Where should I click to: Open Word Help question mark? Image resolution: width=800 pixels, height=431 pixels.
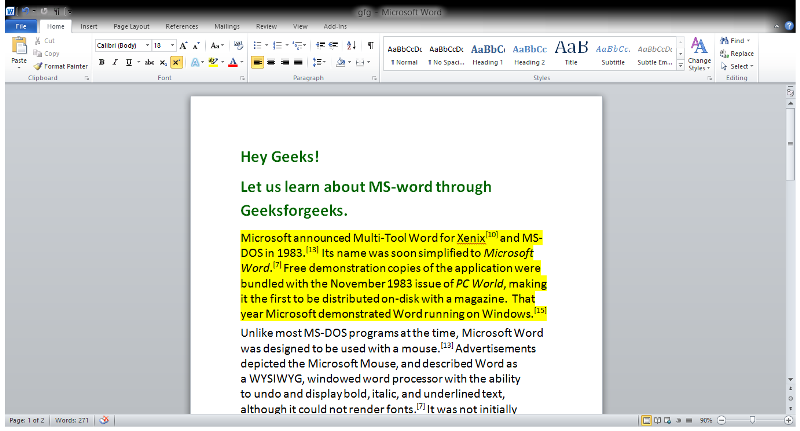tap(789, 26)
